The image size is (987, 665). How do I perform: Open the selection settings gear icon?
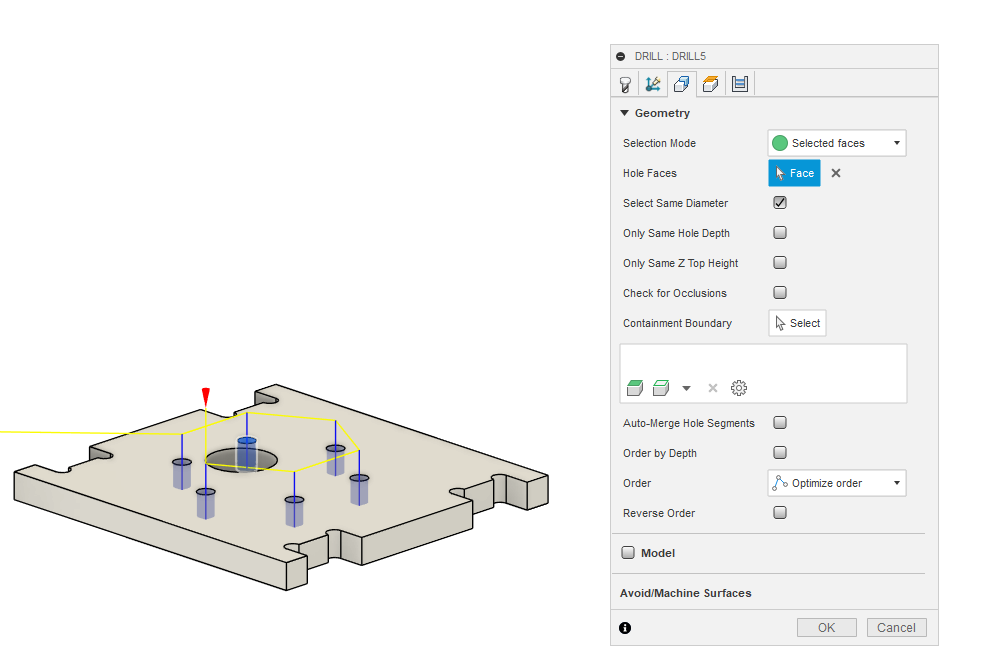pyautogui.click(x=739, y=388)
